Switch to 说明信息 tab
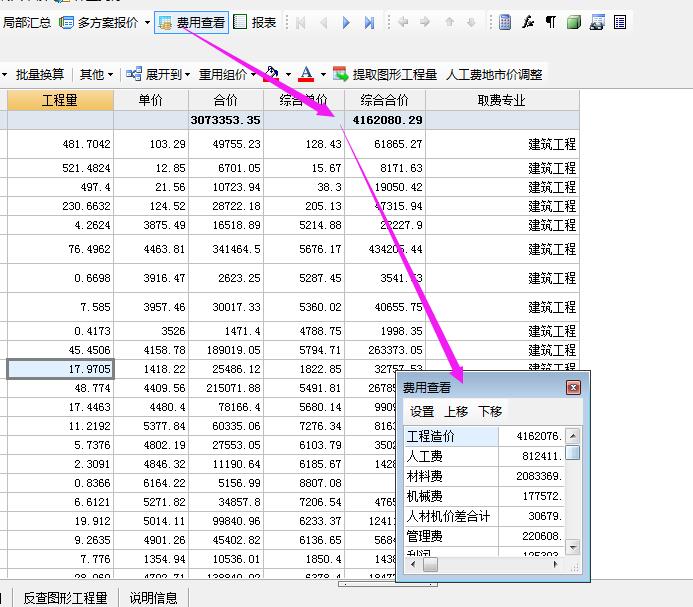 [153, 598]
